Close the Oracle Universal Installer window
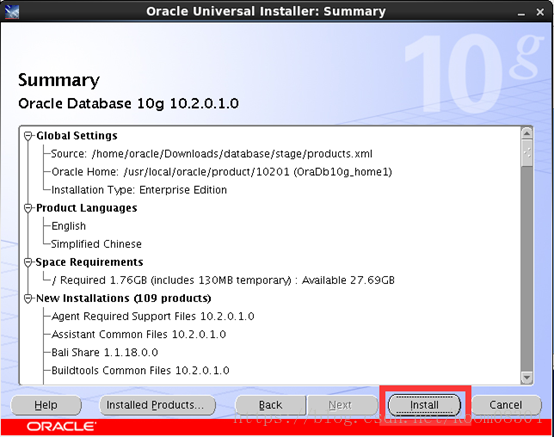This screenshot has height=437, width=554. coord(540,12)
